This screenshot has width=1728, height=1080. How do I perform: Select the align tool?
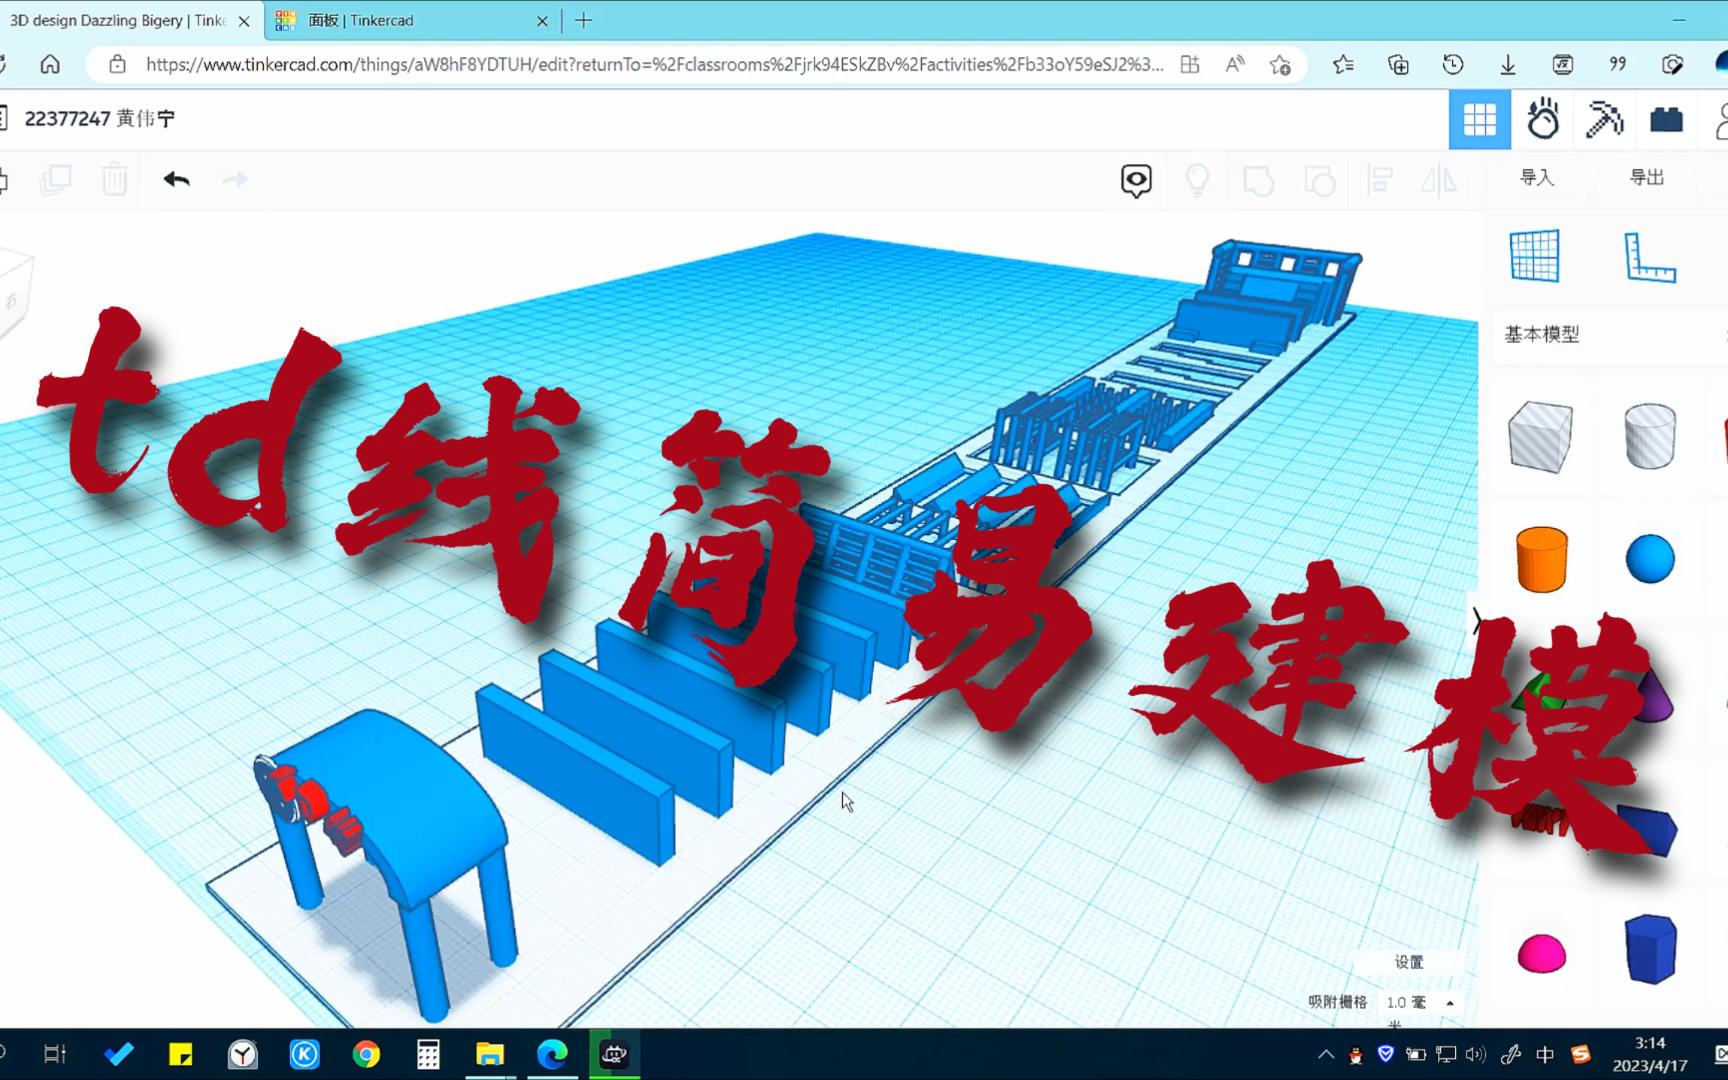point(1380,181)
